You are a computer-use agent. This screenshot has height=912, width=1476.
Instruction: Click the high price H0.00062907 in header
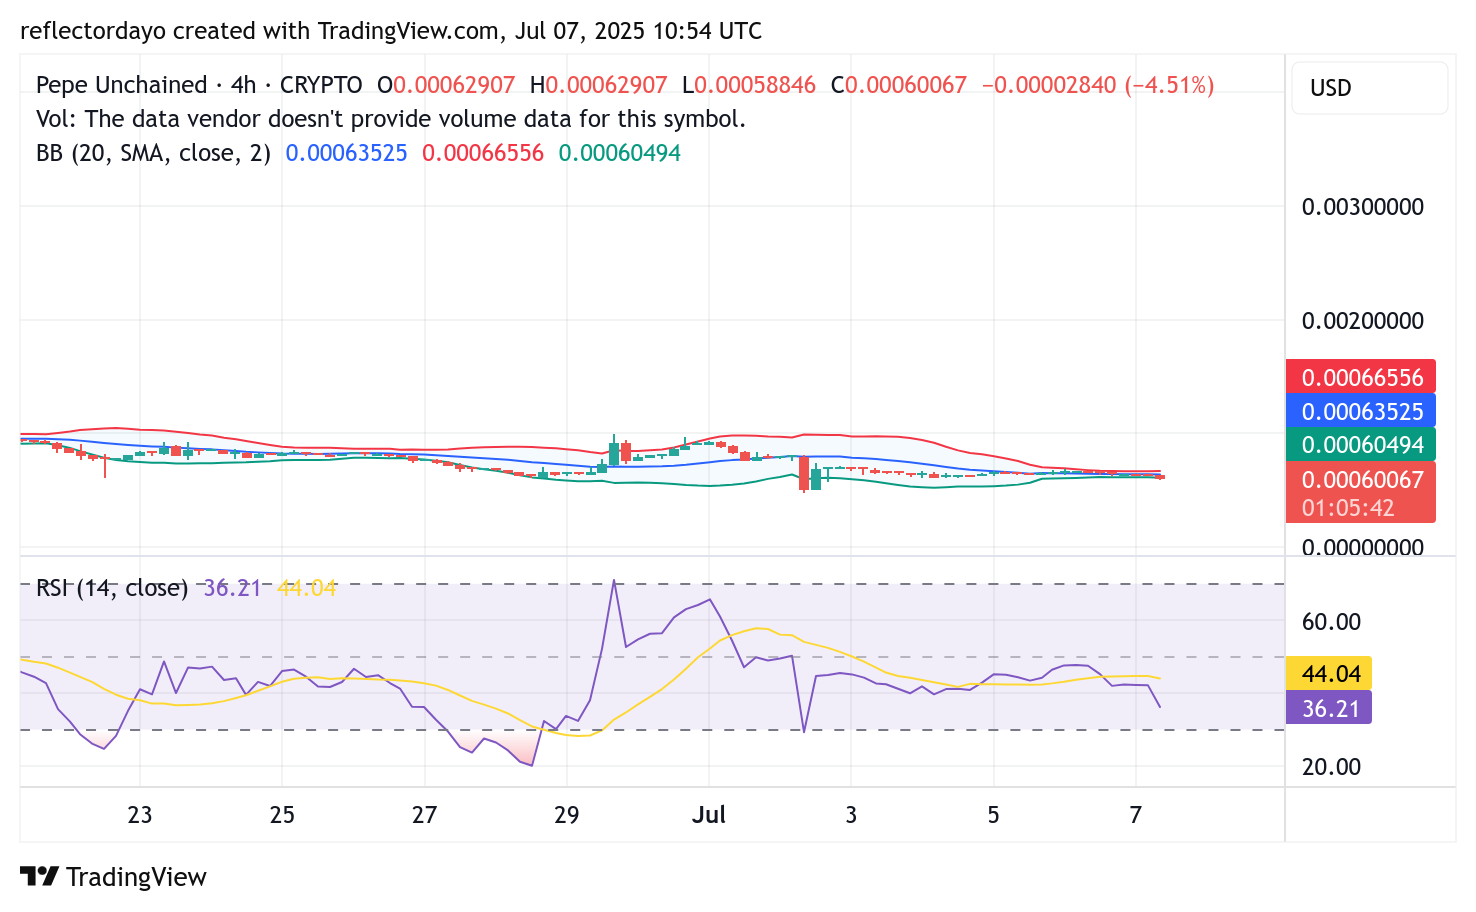coord(598,85)
